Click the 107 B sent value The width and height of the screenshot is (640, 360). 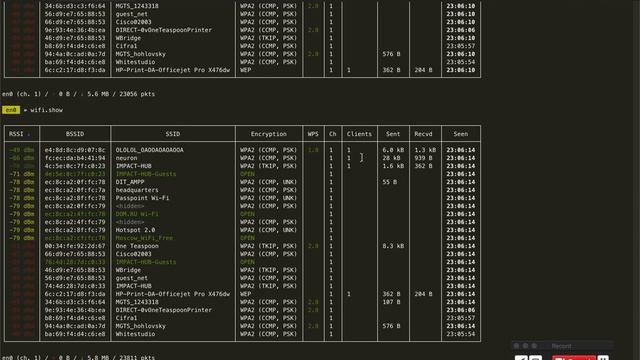click(391, 302)
